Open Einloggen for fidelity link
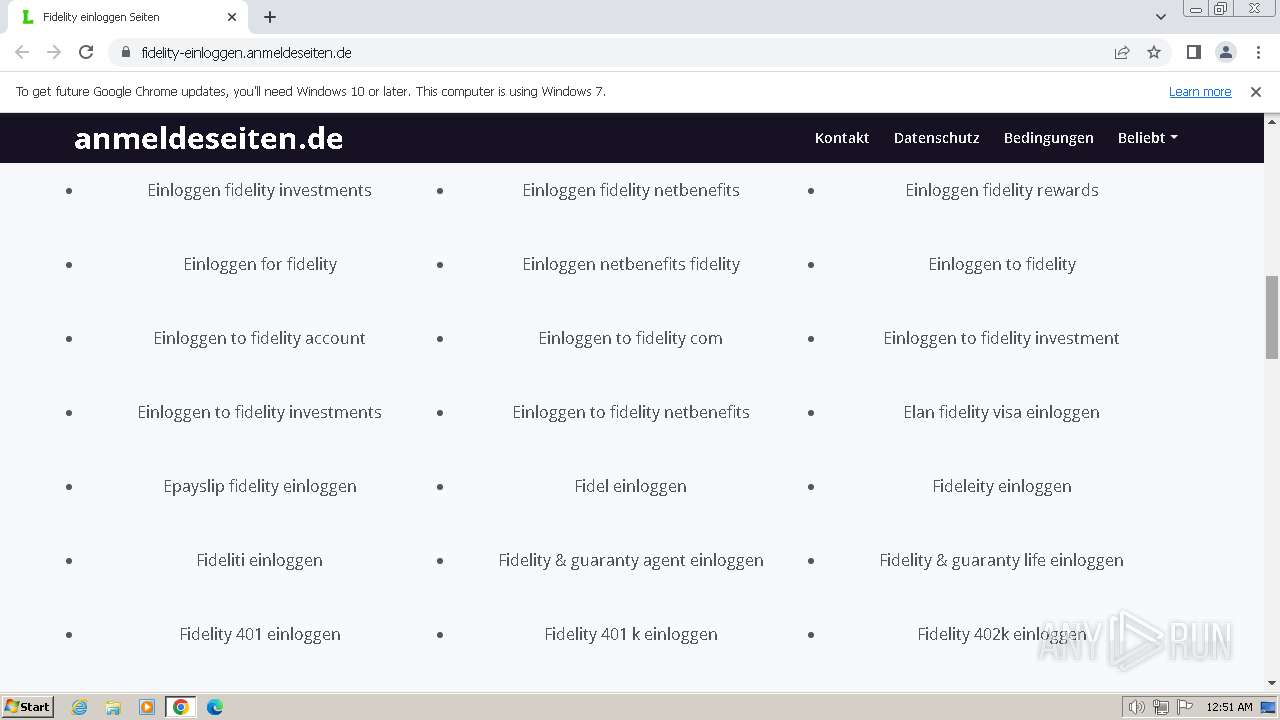Viewport: 1280px width, 720px height. (260, 264)
